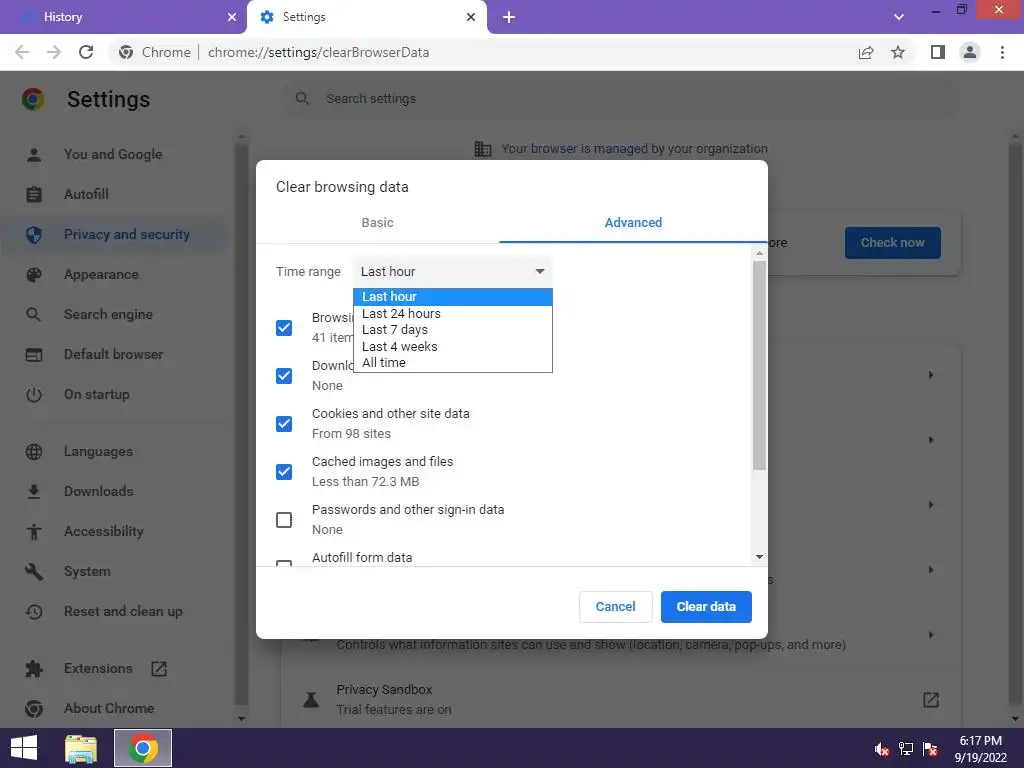Click the System wrench icon

point(33,571)
